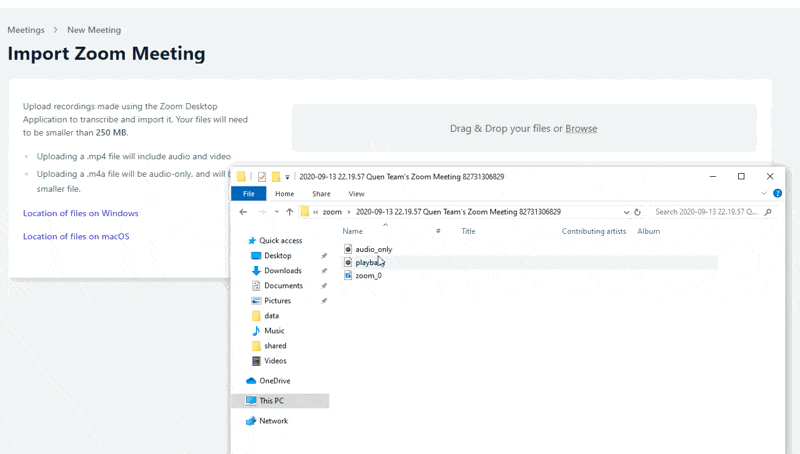Go up one folder level
800x454 pixels.
tap(289, 212)
